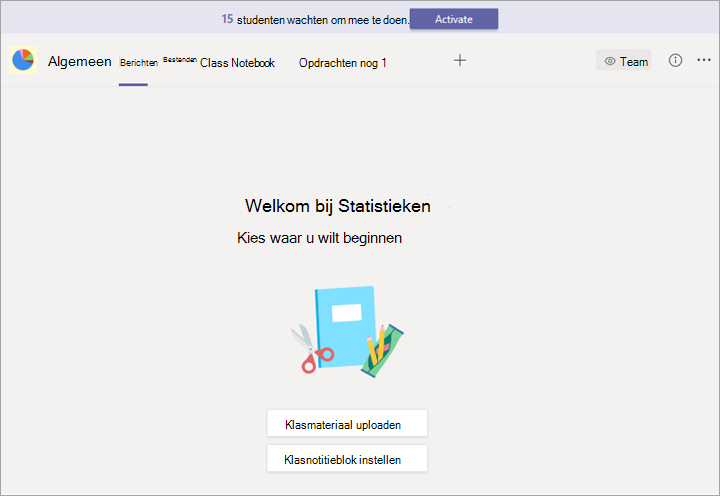Click the Team visibility button
720x496 pixels.
(x=624, y=61)
